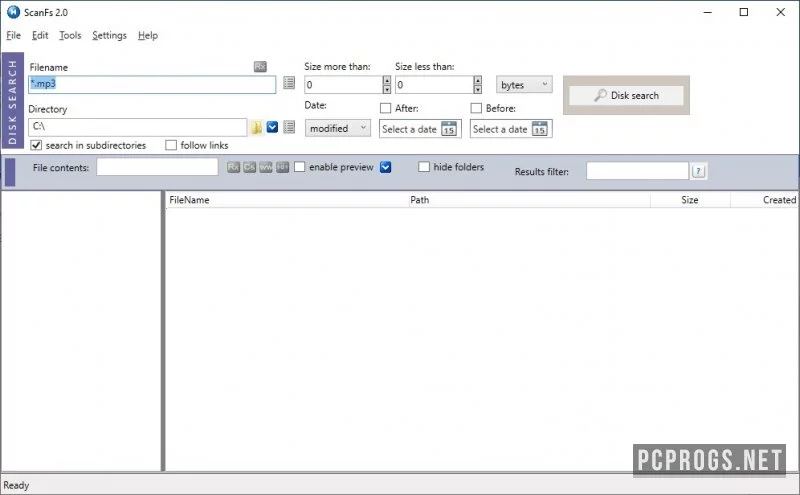Toggle the Rx regex option for file contents

pos(233,167)
